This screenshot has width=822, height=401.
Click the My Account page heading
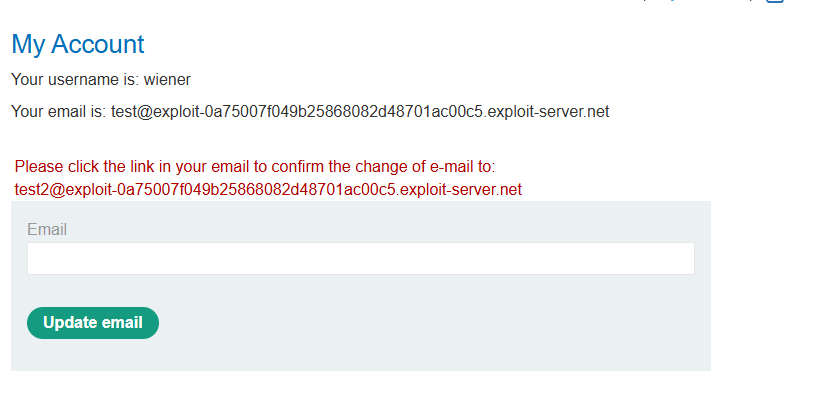tap(78, 44)
